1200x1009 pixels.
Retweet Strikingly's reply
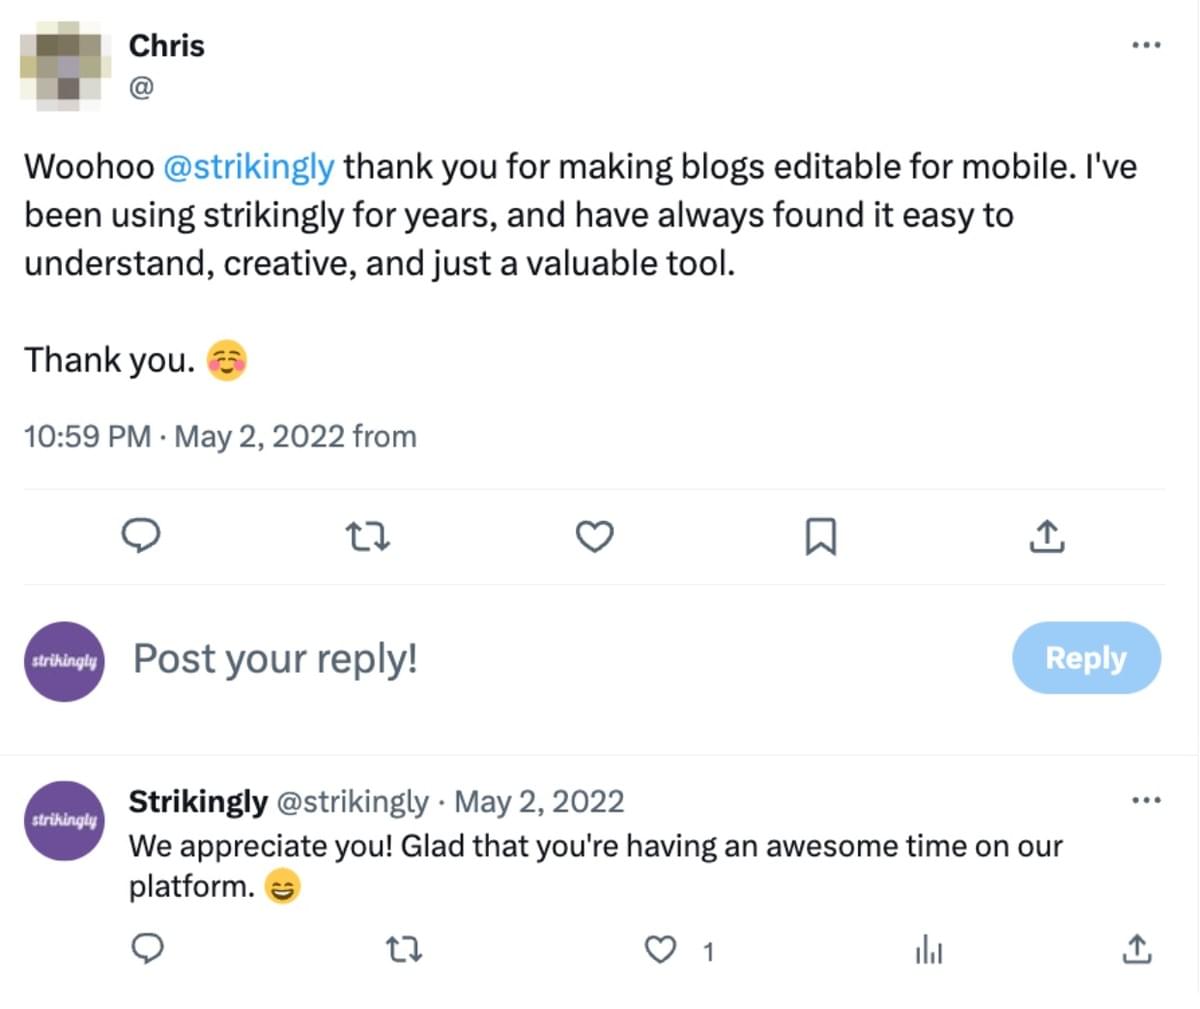404,949
